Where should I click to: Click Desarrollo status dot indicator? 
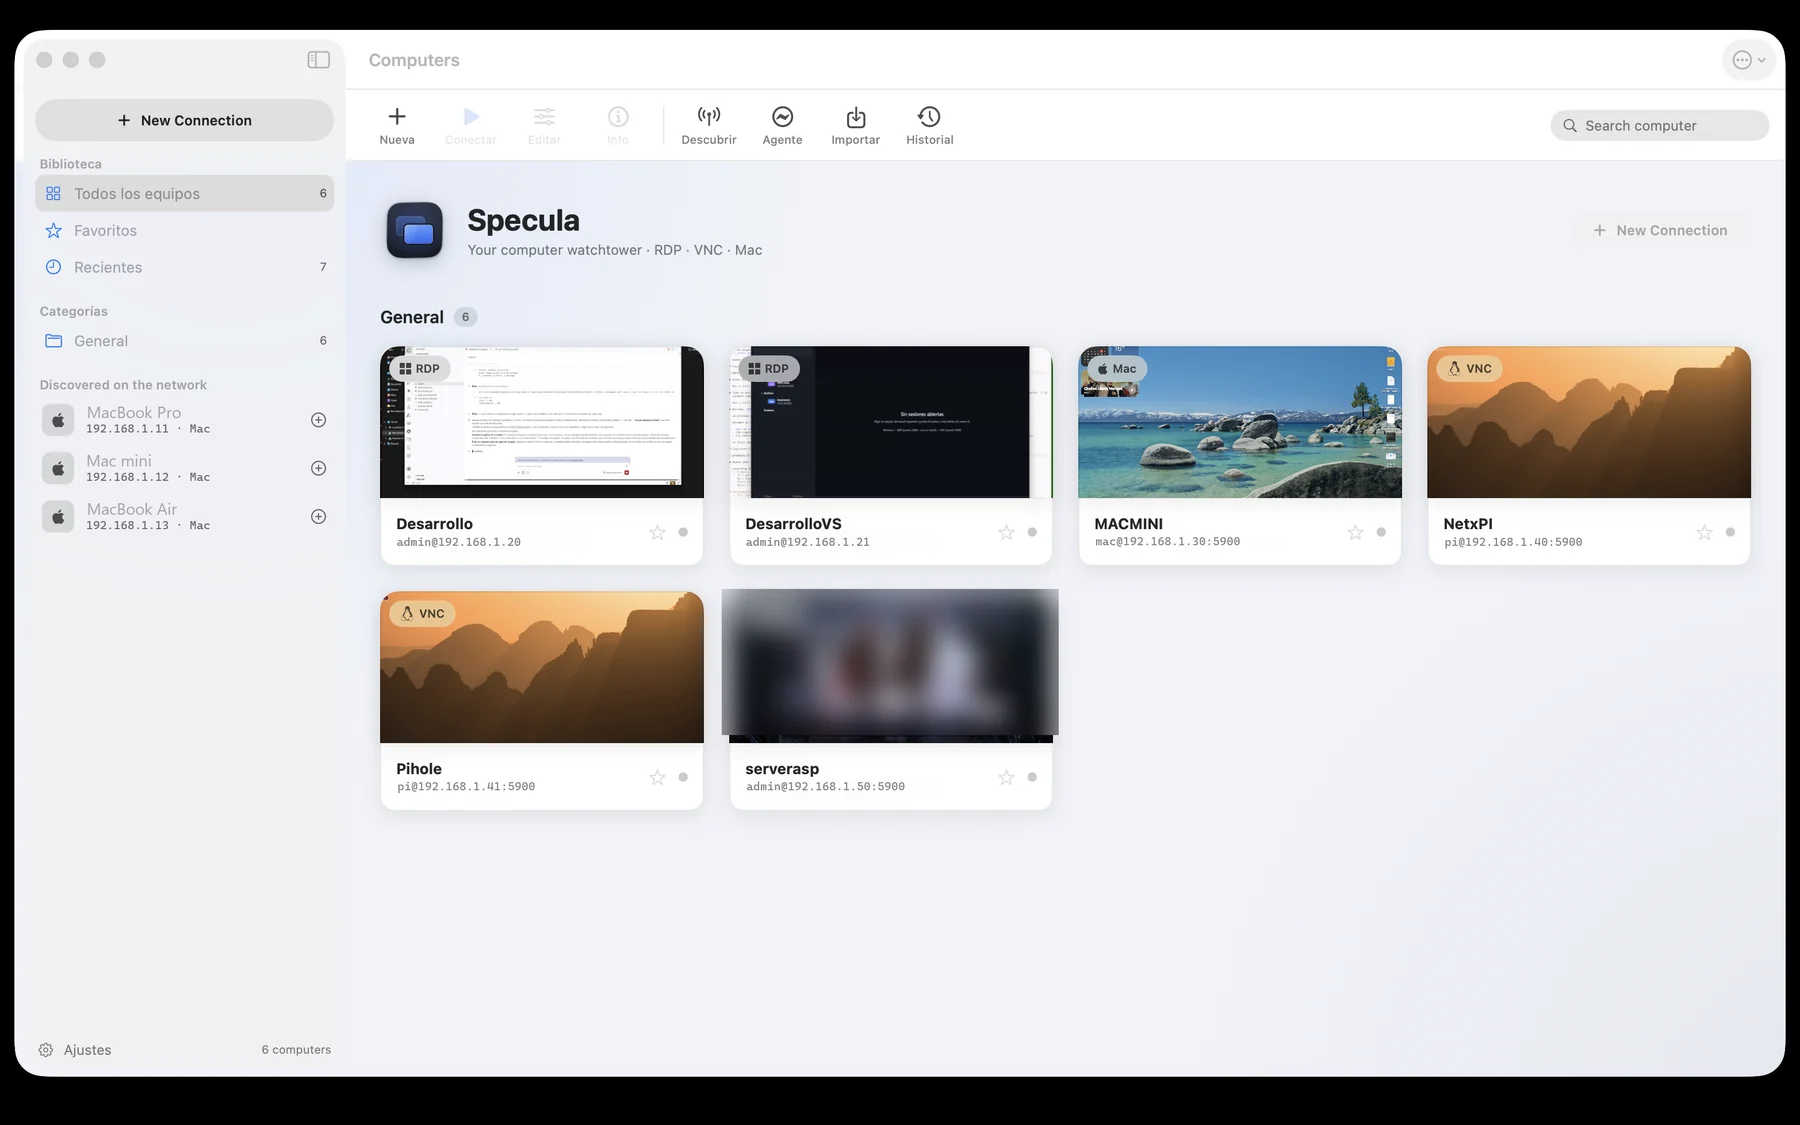(683, 532)
